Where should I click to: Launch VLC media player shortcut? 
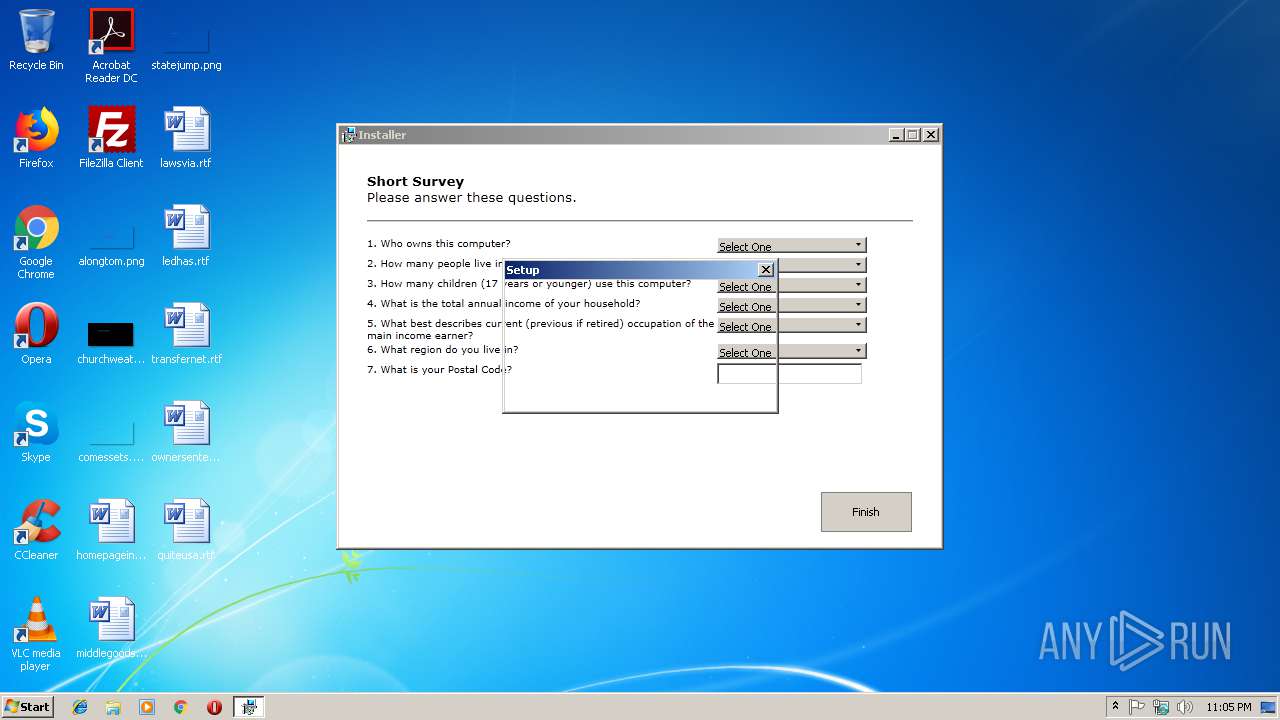click(x=36, y=635)
